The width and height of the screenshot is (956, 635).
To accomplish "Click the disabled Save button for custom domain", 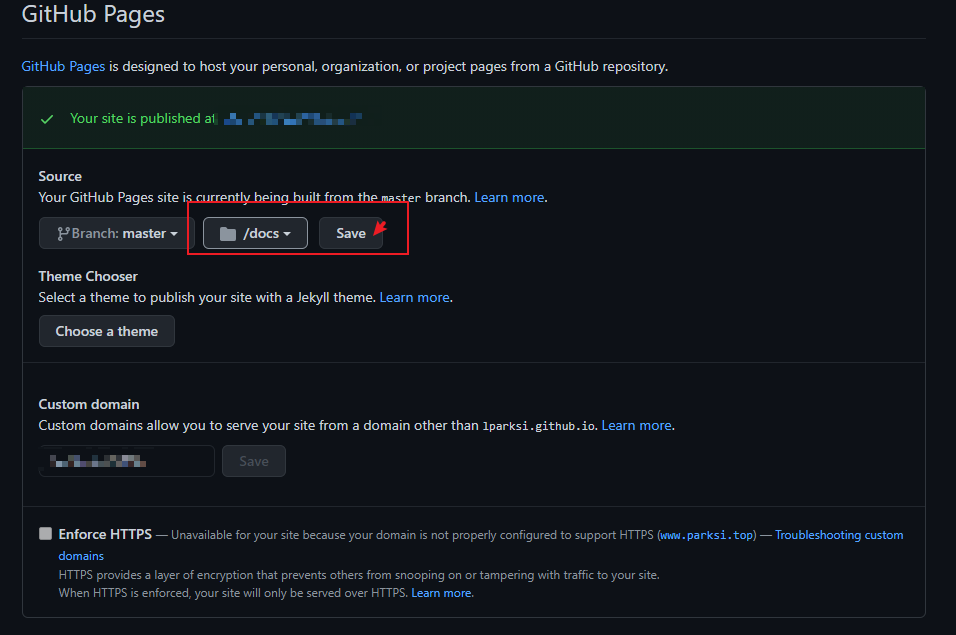I will coord(254,461).
